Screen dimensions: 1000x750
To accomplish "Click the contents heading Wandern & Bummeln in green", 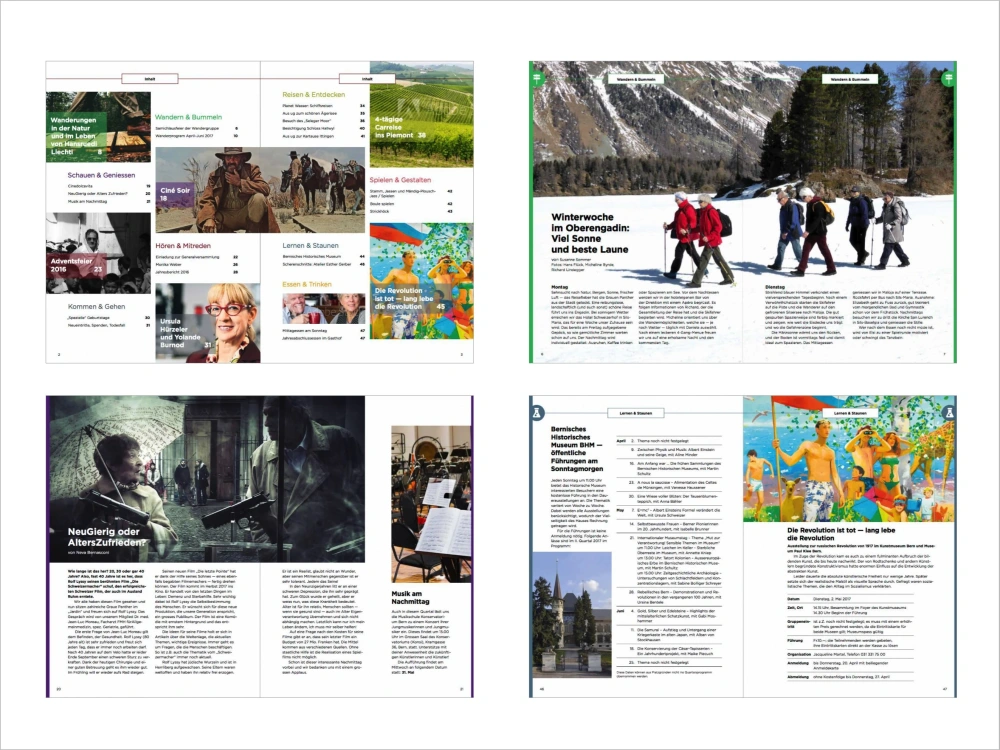I will tap(189, 117).
